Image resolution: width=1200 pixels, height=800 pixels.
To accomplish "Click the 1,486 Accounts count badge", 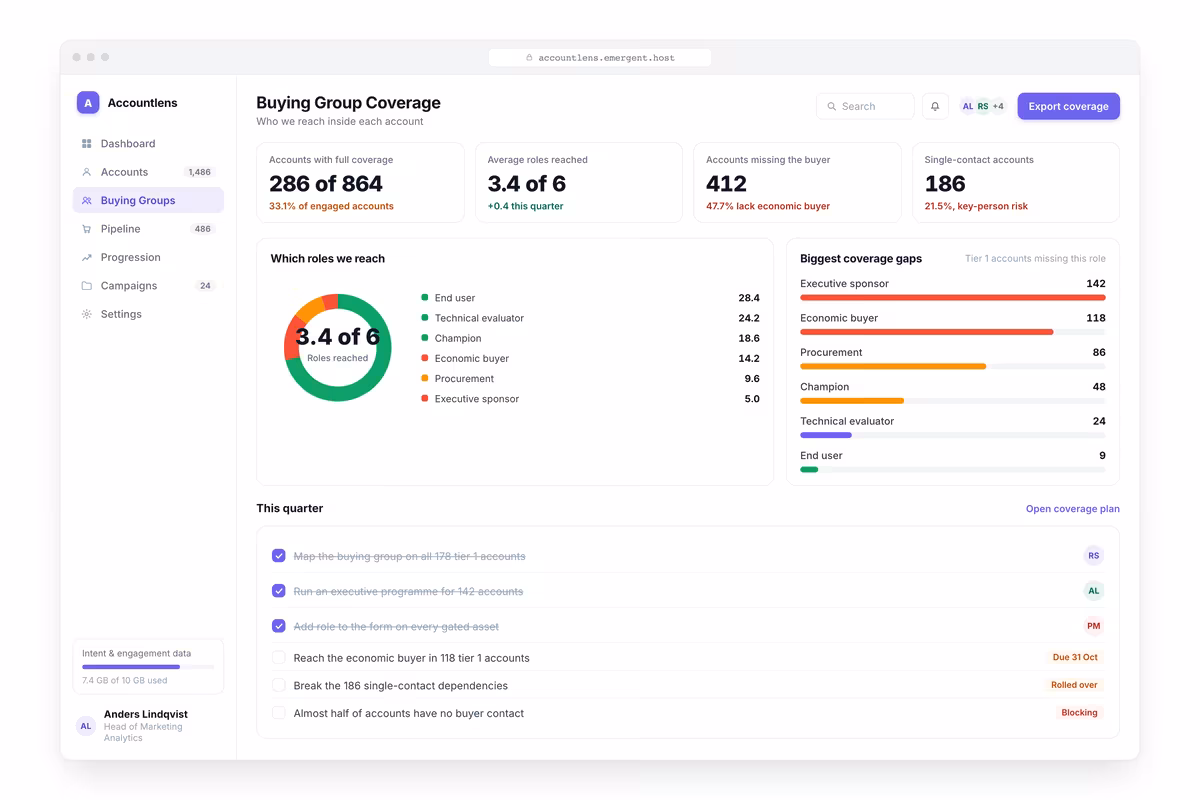I will (200, 172).
